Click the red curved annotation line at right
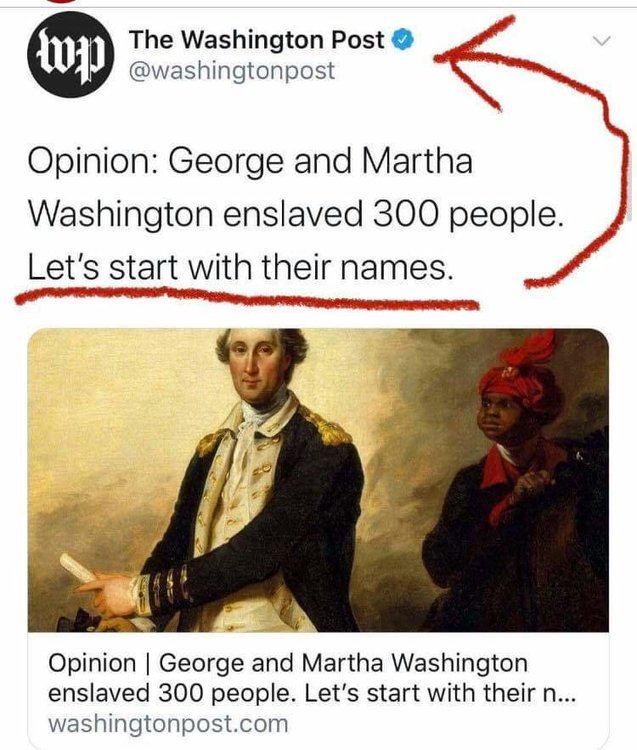Screen dimensions: 637x750 coord(593,167)
